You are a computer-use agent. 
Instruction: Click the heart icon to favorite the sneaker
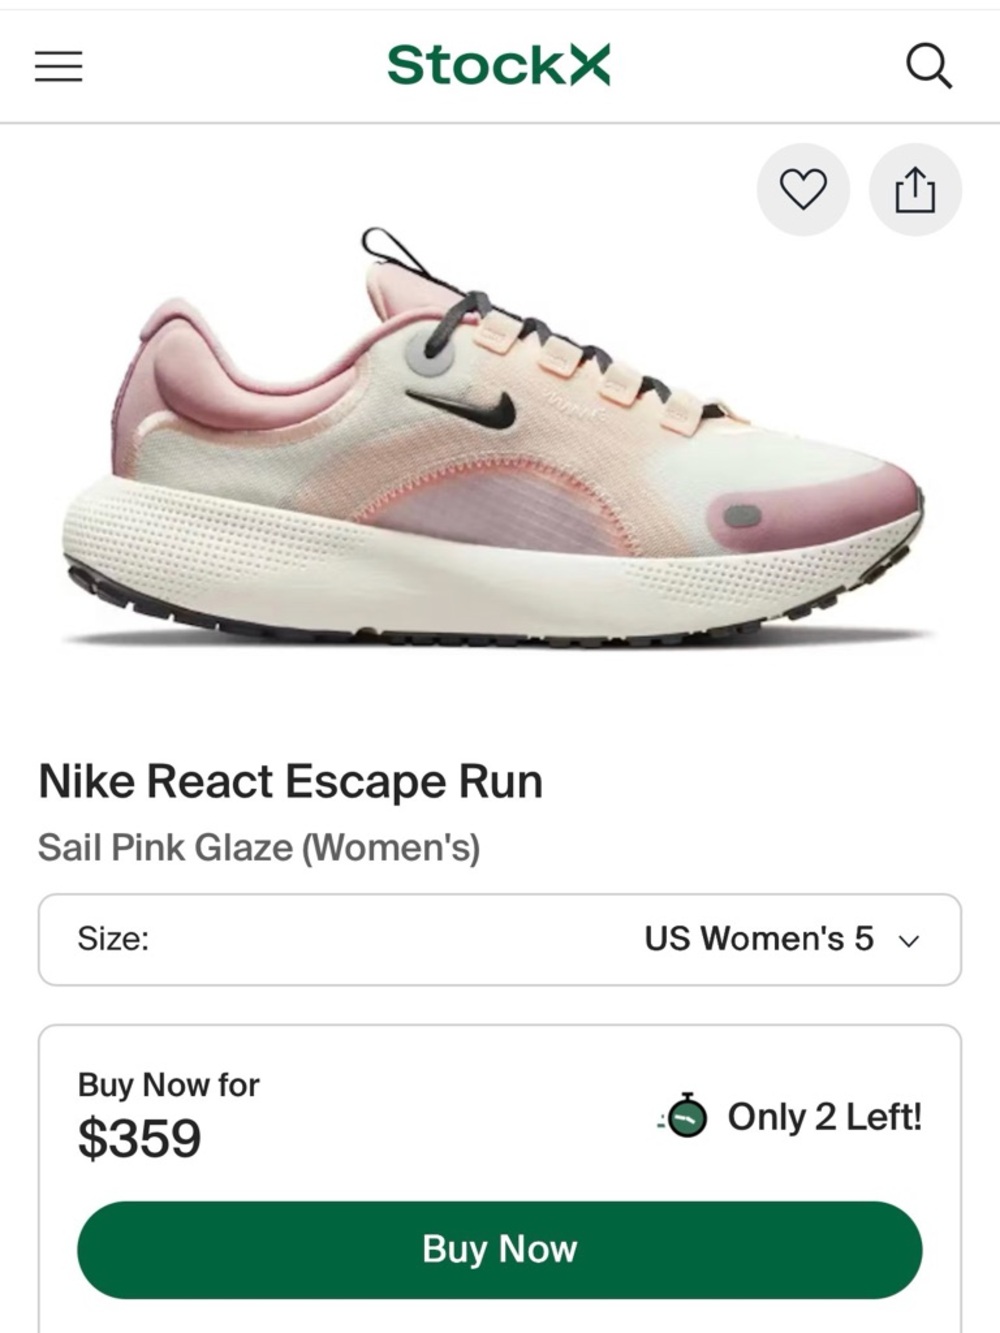pyautogui.click(x=803, y=188)
